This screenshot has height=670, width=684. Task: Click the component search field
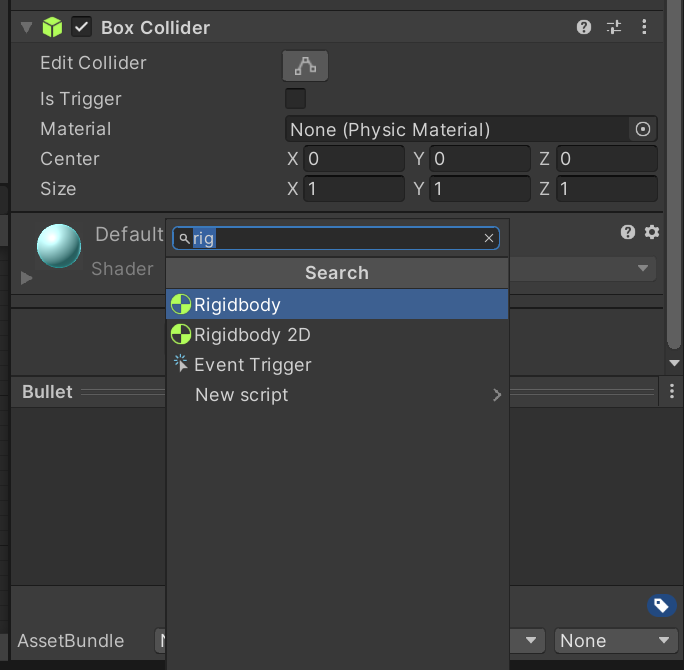click(x=336, y=238)
